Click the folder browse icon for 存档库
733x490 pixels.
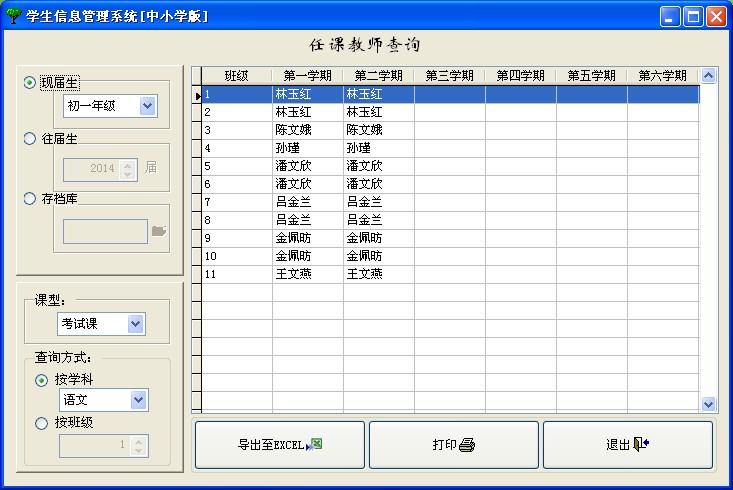(159, 231)
